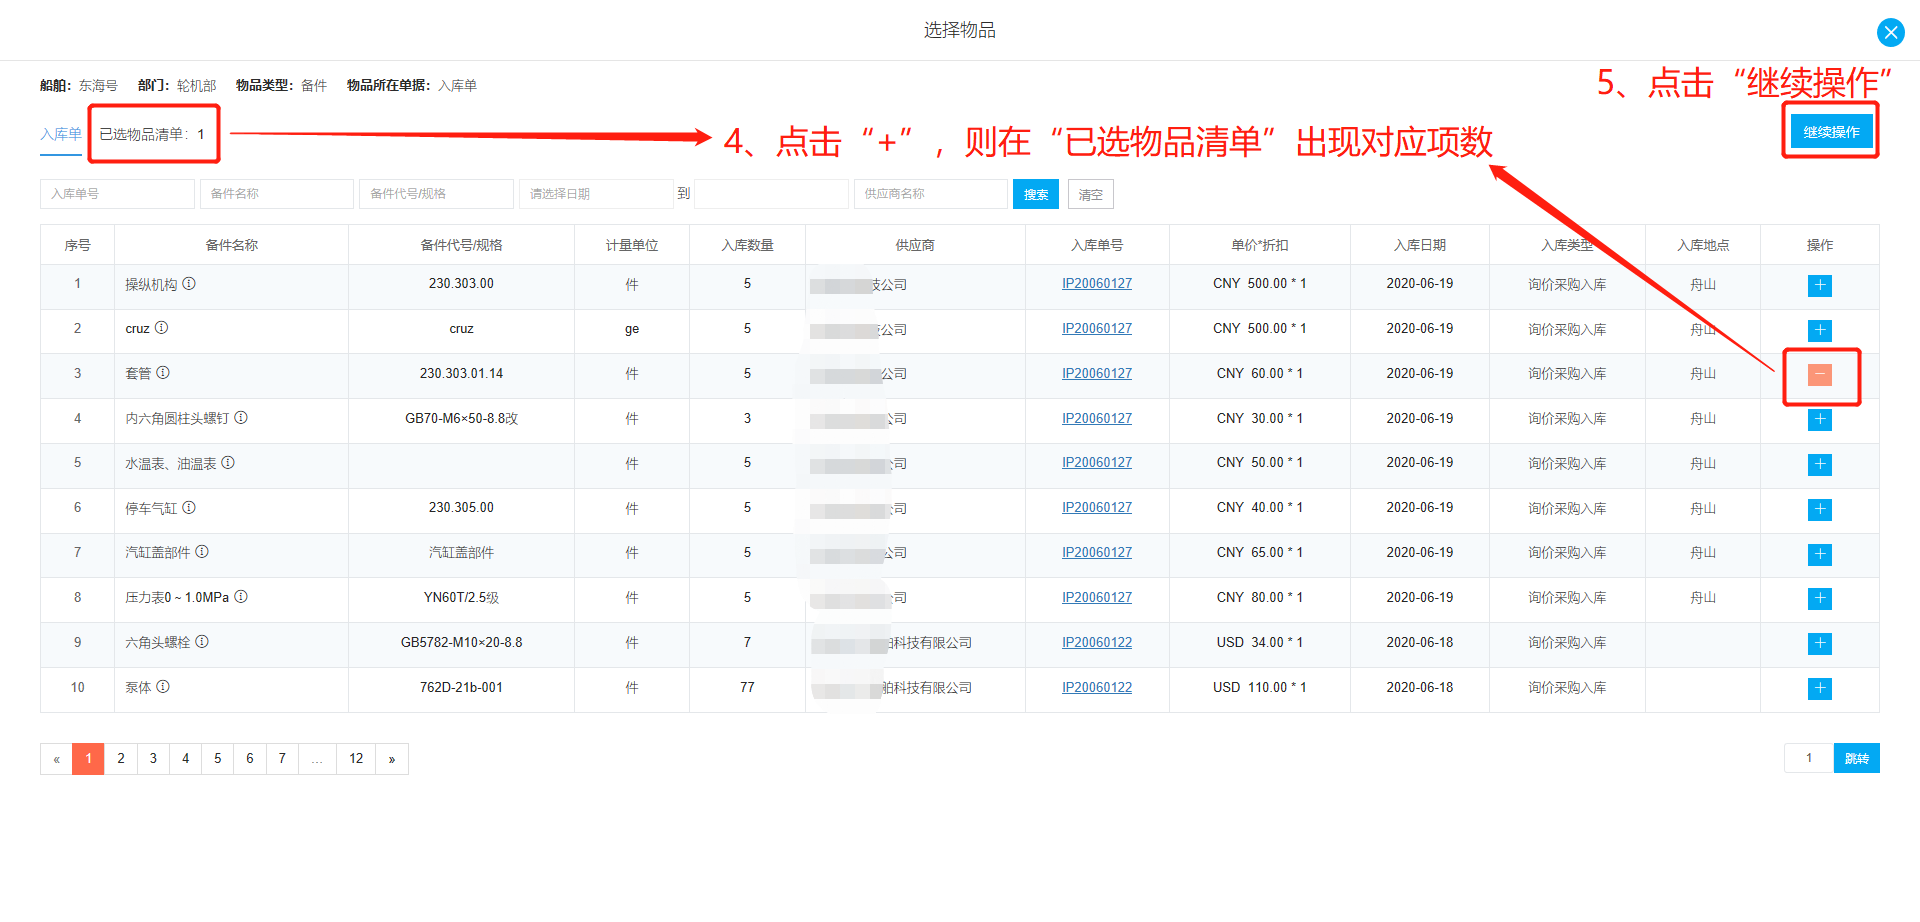The image size is (1920, 922).
Task: Open IP20060127 link in 停车气缸 row
Action: click(x=1097, y=508)
